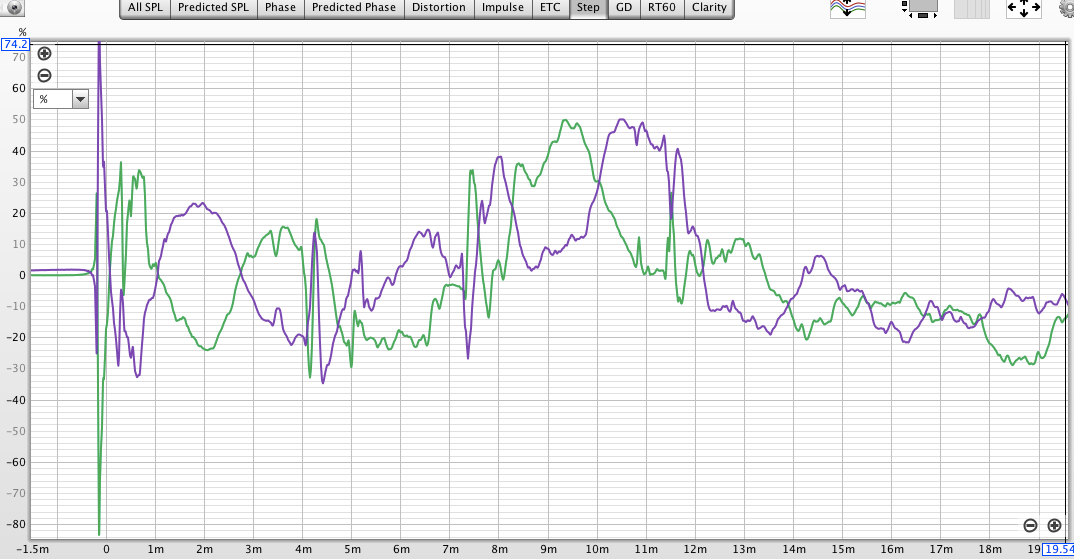The height and width of the screenshot is (559, 1074).
Task: Click the fit graph limits arrows icon
Action: point(1023,9)
